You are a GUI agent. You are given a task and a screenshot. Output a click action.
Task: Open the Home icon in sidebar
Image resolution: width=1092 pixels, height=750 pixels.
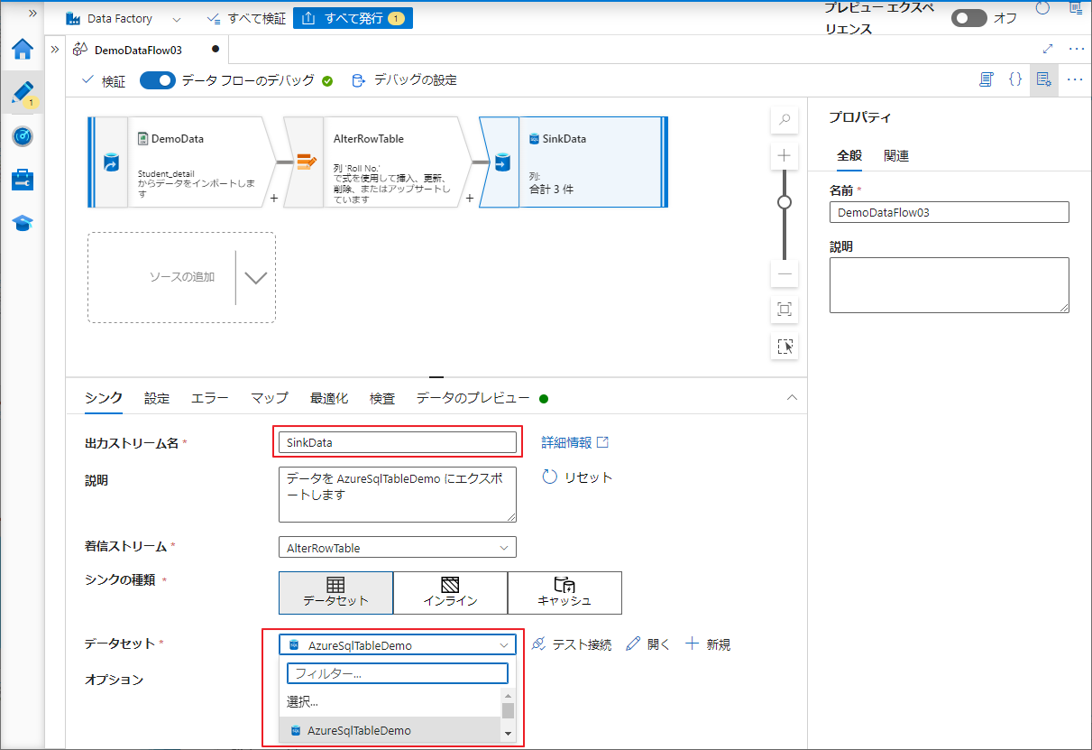(22, 49)
